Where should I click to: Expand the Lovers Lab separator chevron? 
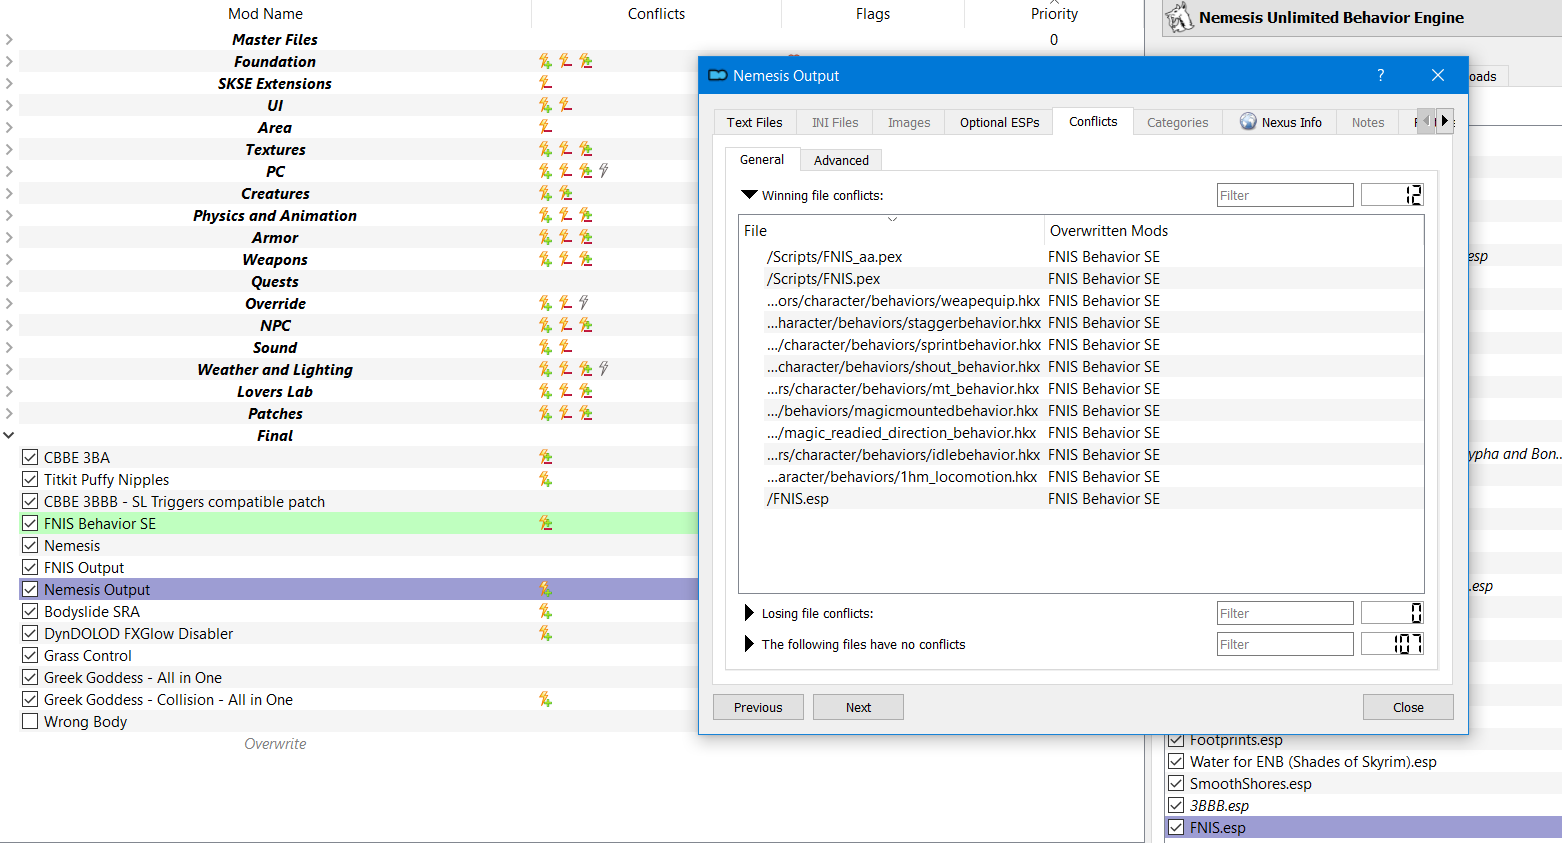pos(9,391)
